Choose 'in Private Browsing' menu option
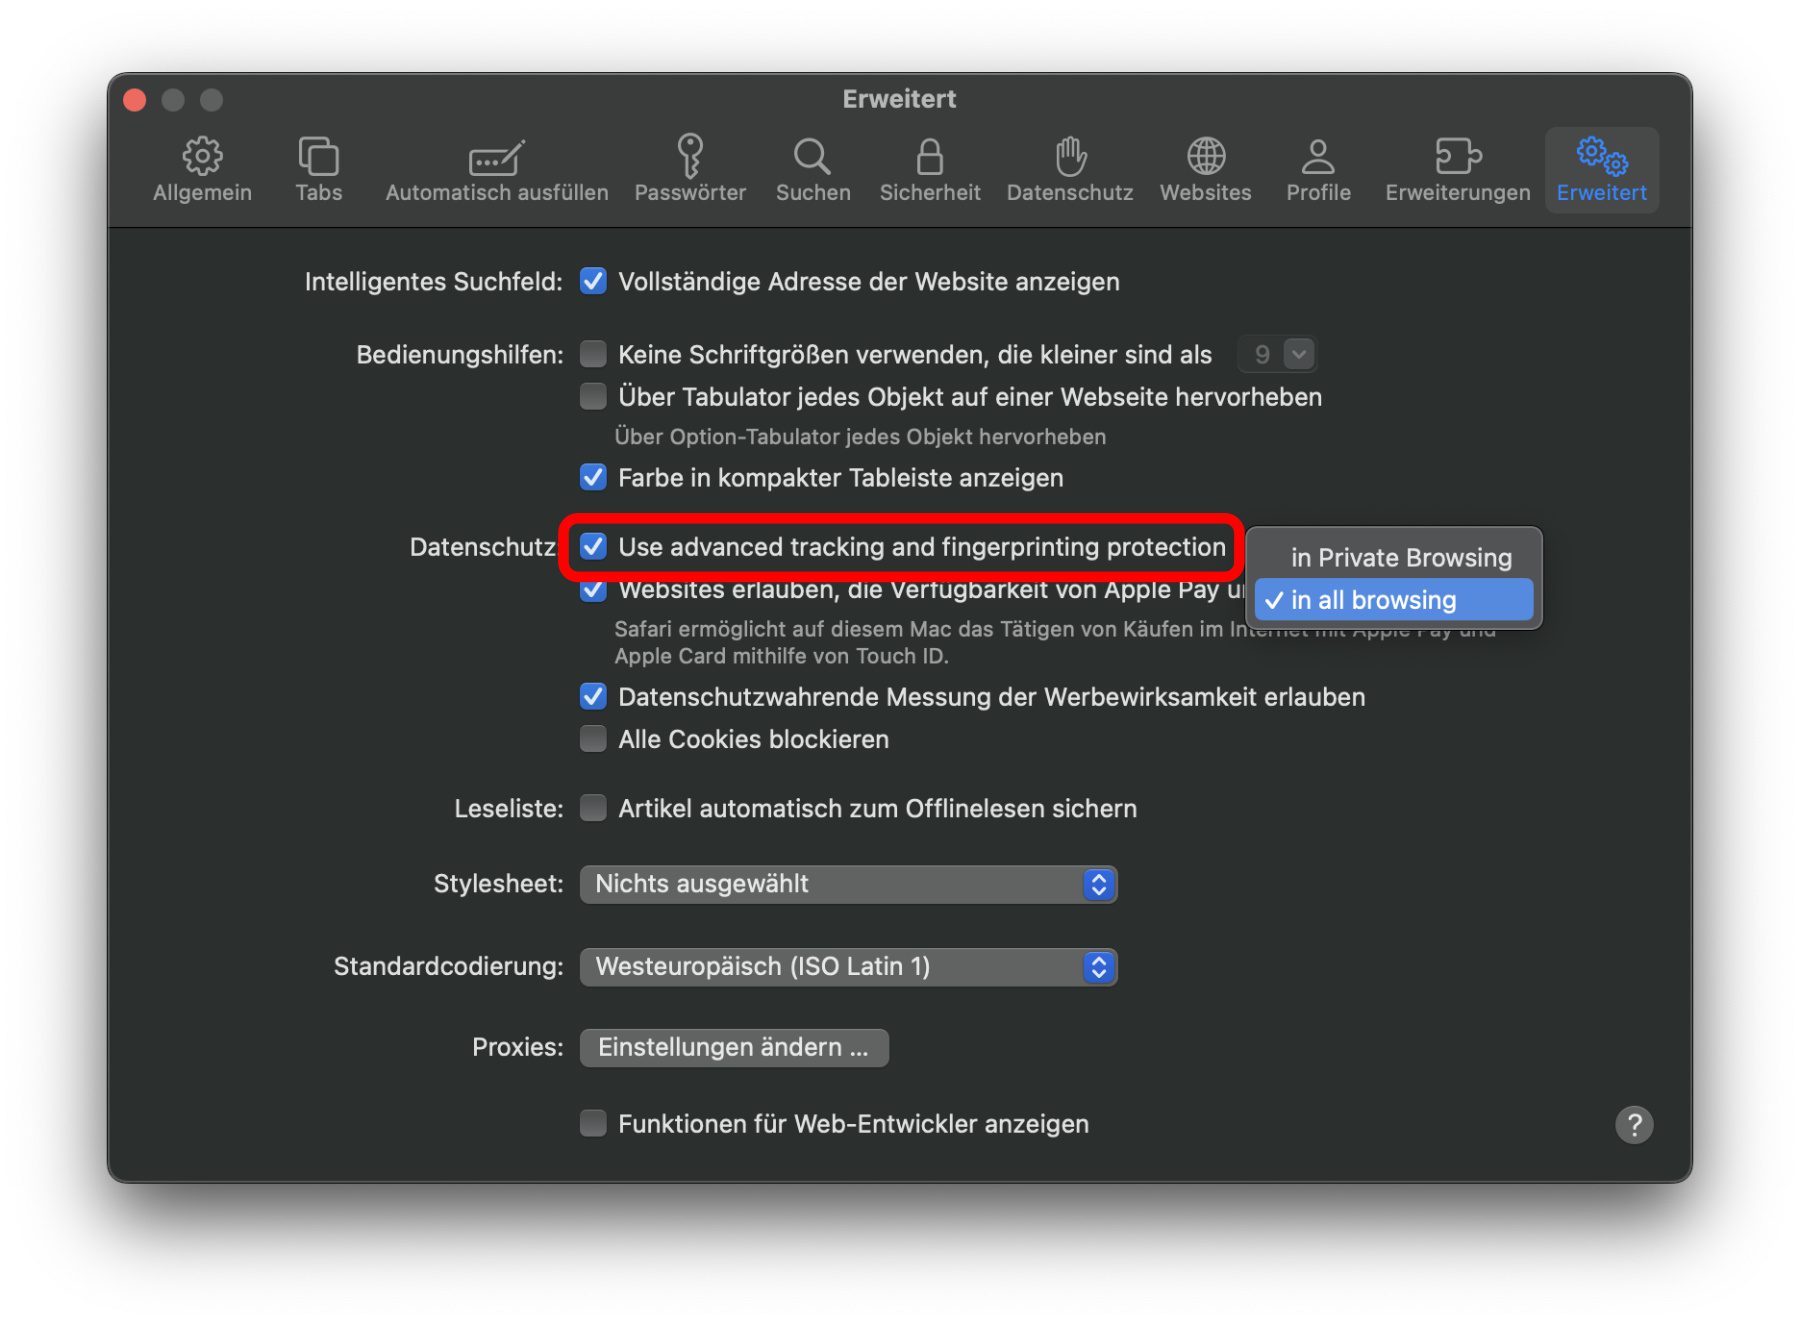Screen dimensions: 1800x1325 pyautogui.click(x=1399, y=558)
